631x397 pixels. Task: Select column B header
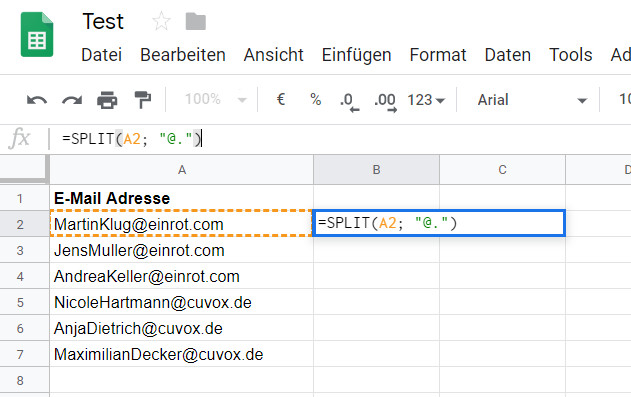click(376, 170)
